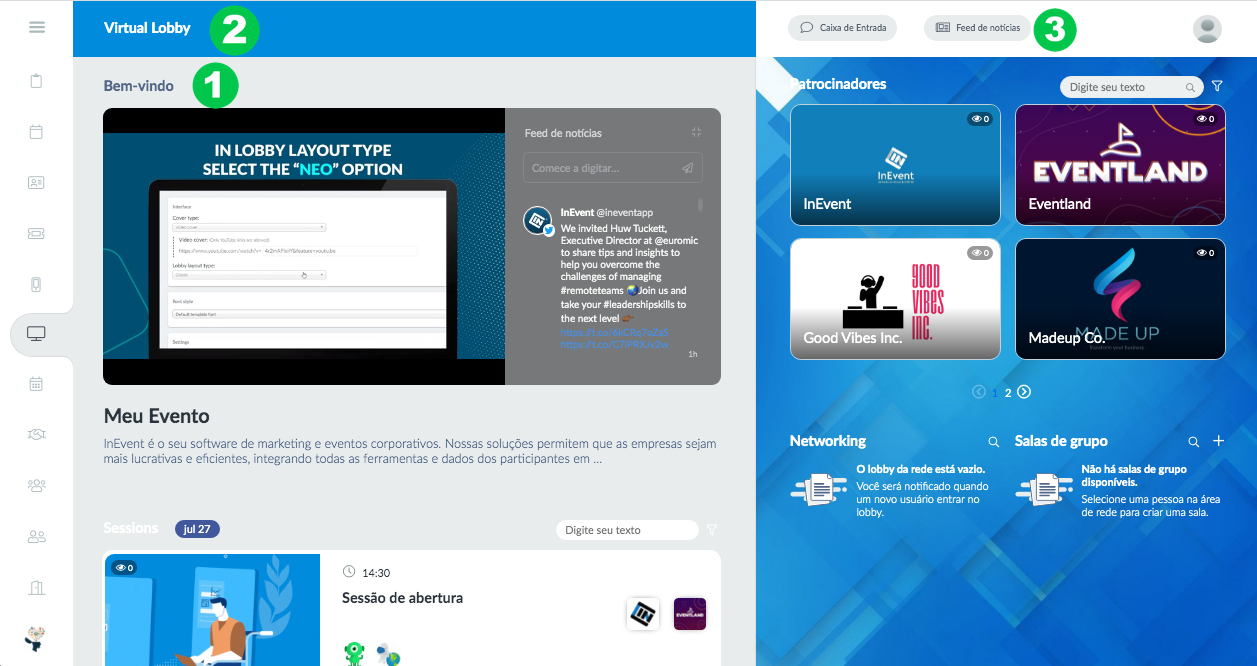
Task: Go to previous sponsors page
Action: coord(979,392)
